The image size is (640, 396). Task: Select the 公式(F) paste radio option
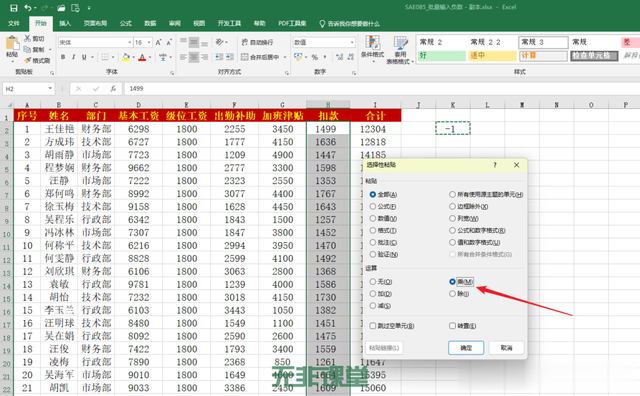coord(373,207)
